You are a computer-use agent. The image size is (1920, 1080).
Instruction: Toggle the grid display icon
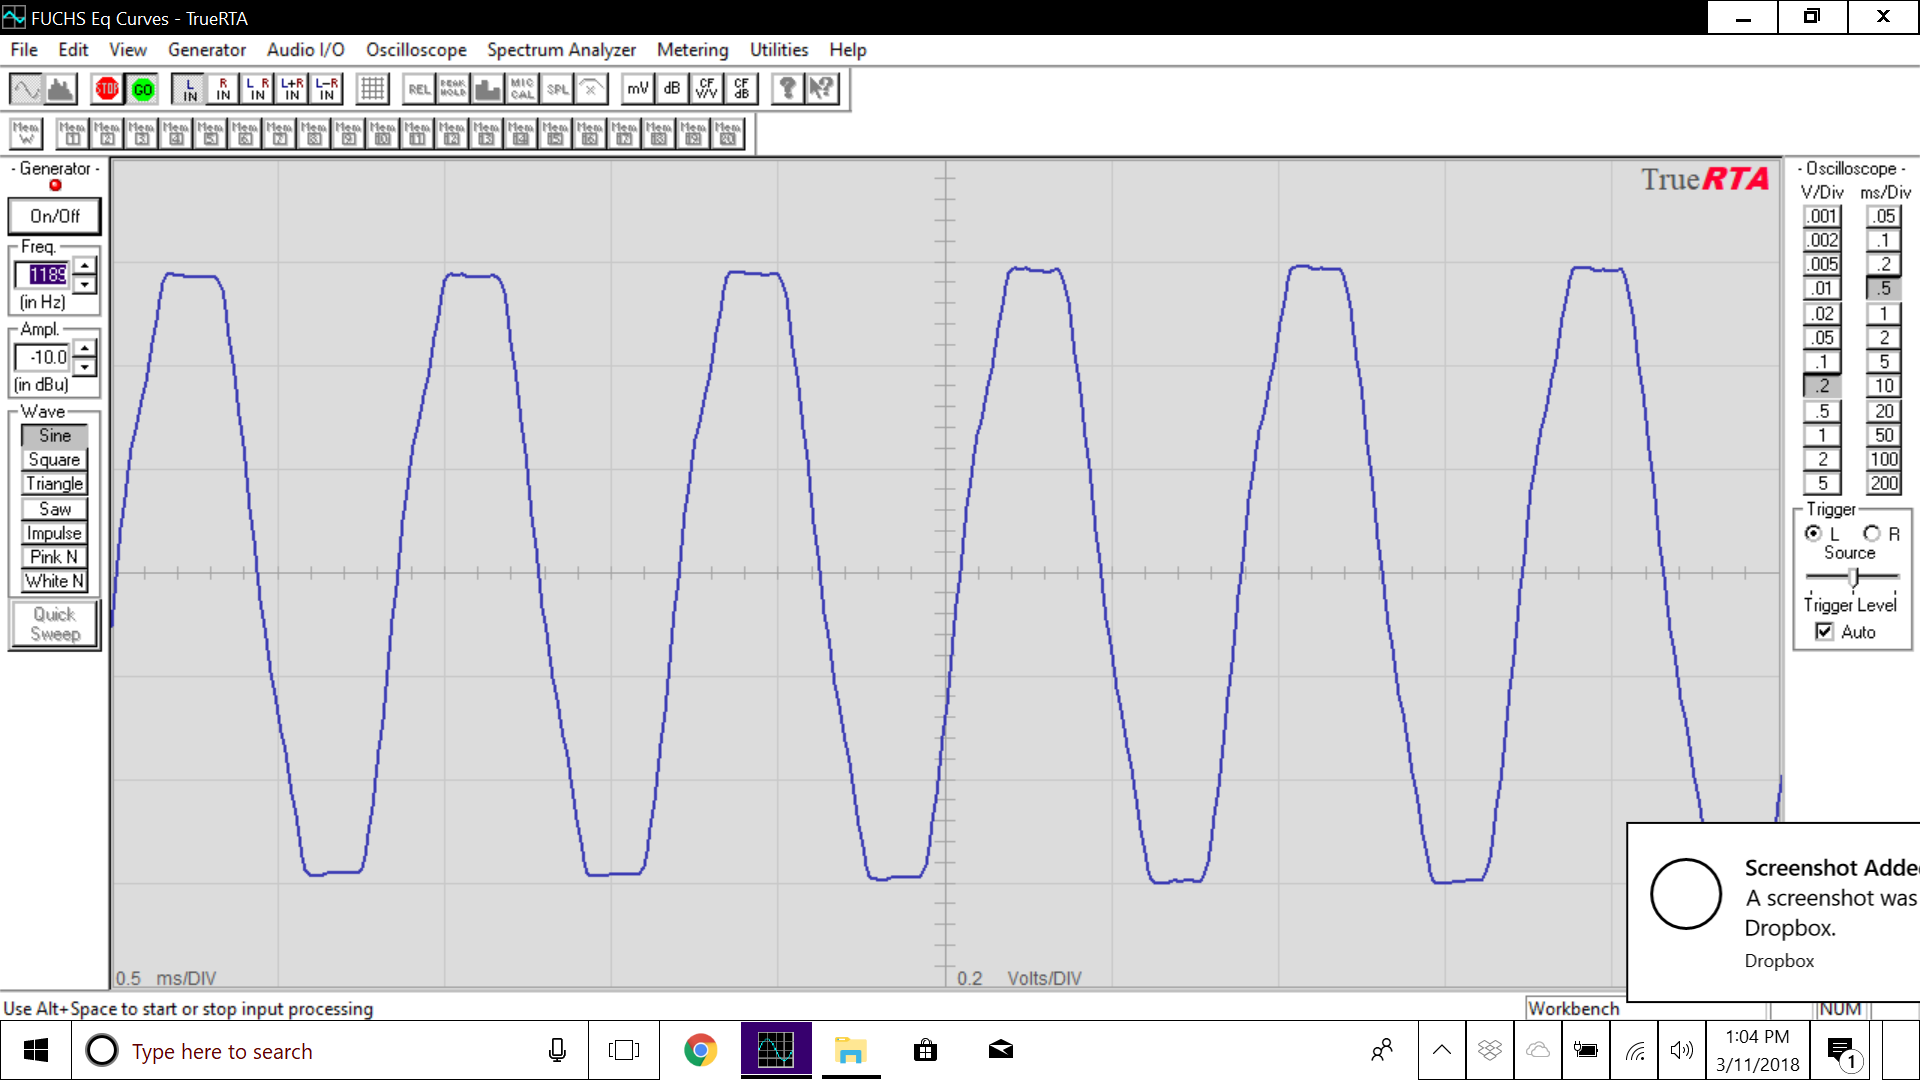[x=372, y=89]
